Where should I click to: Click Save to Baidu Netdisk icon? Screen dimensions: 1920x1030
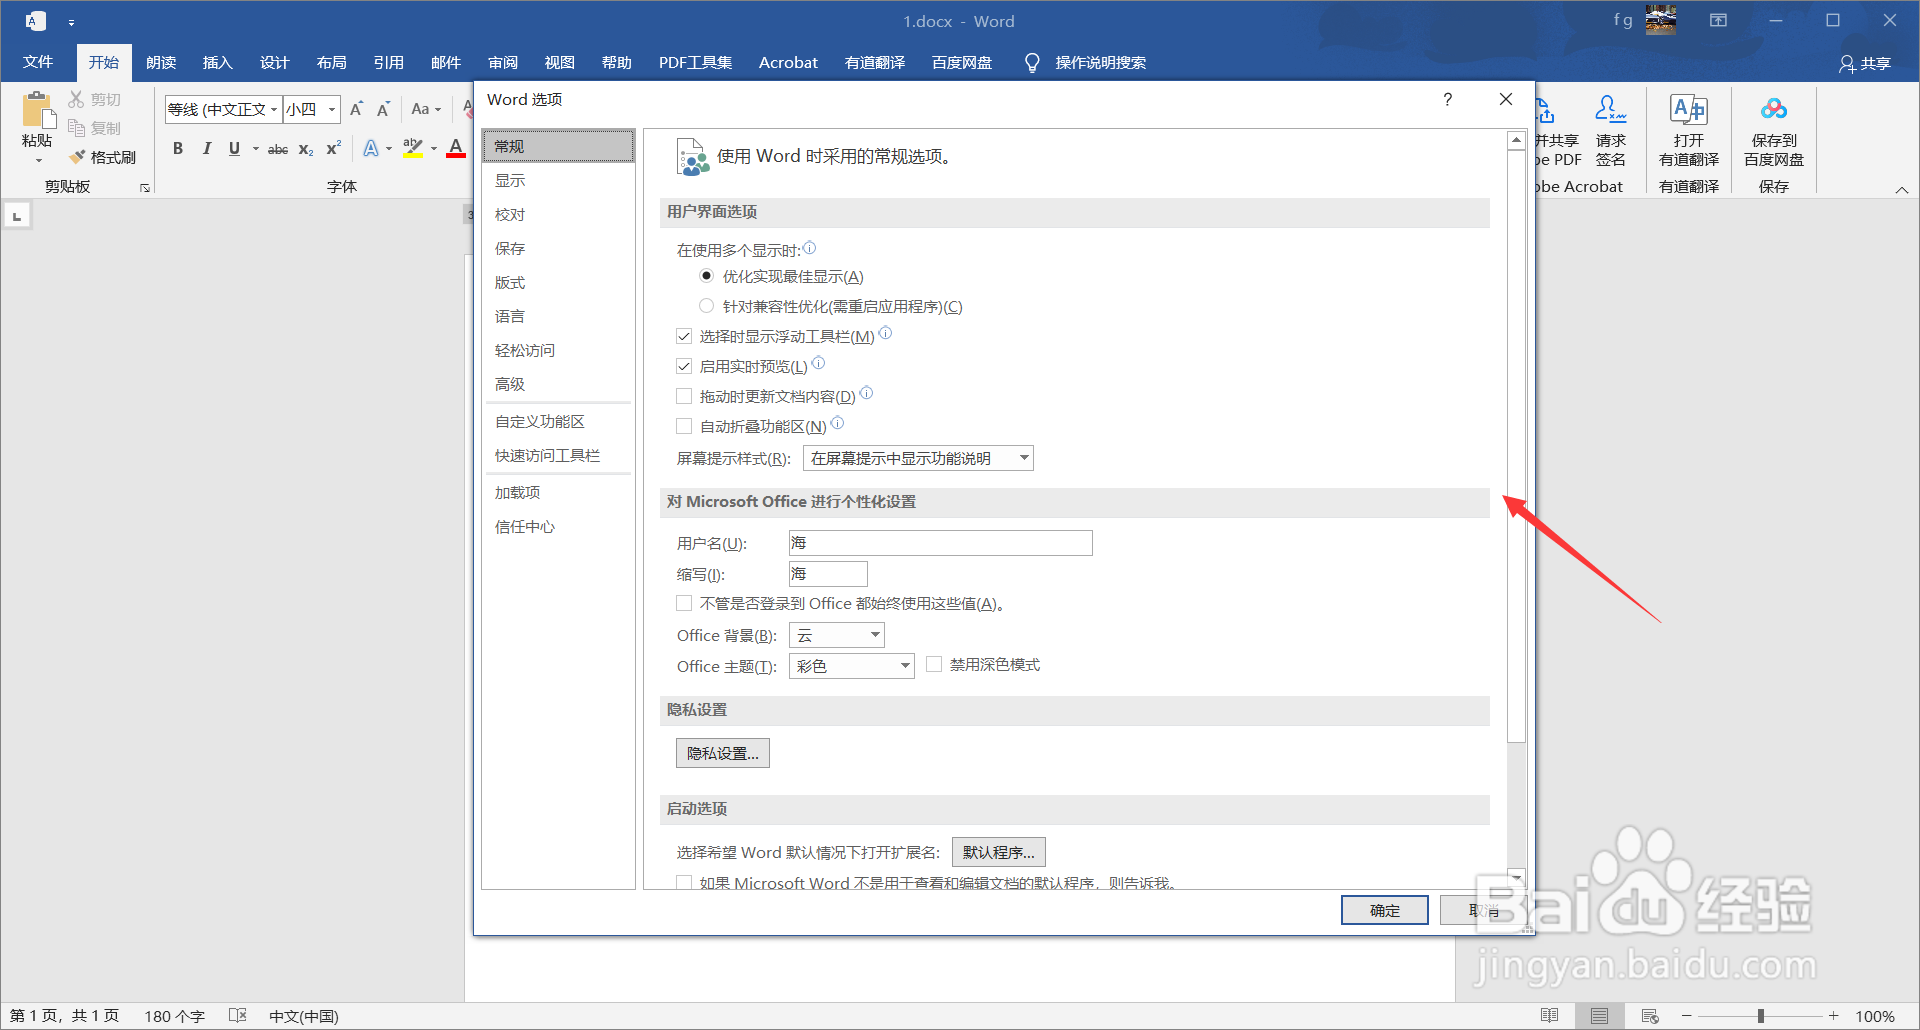coord(1774,108)
